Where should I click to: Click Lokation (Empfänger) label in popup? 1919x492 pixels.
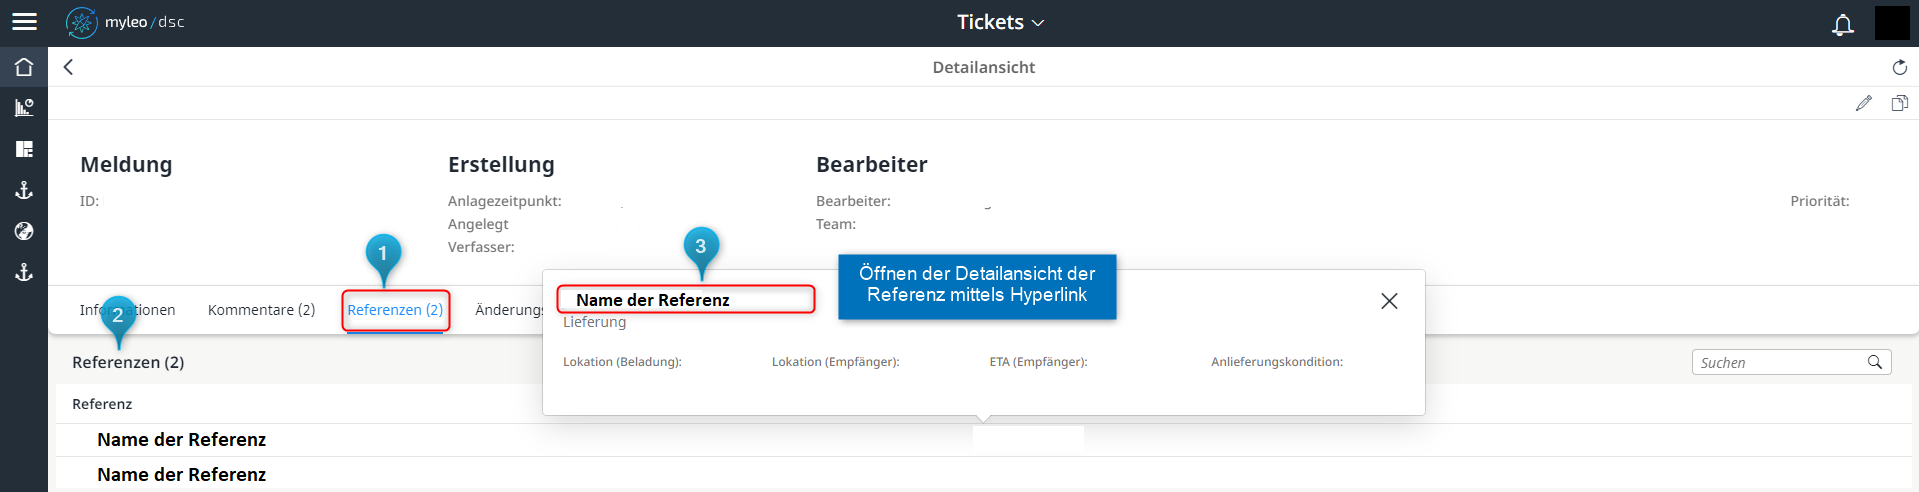point(835,362)
